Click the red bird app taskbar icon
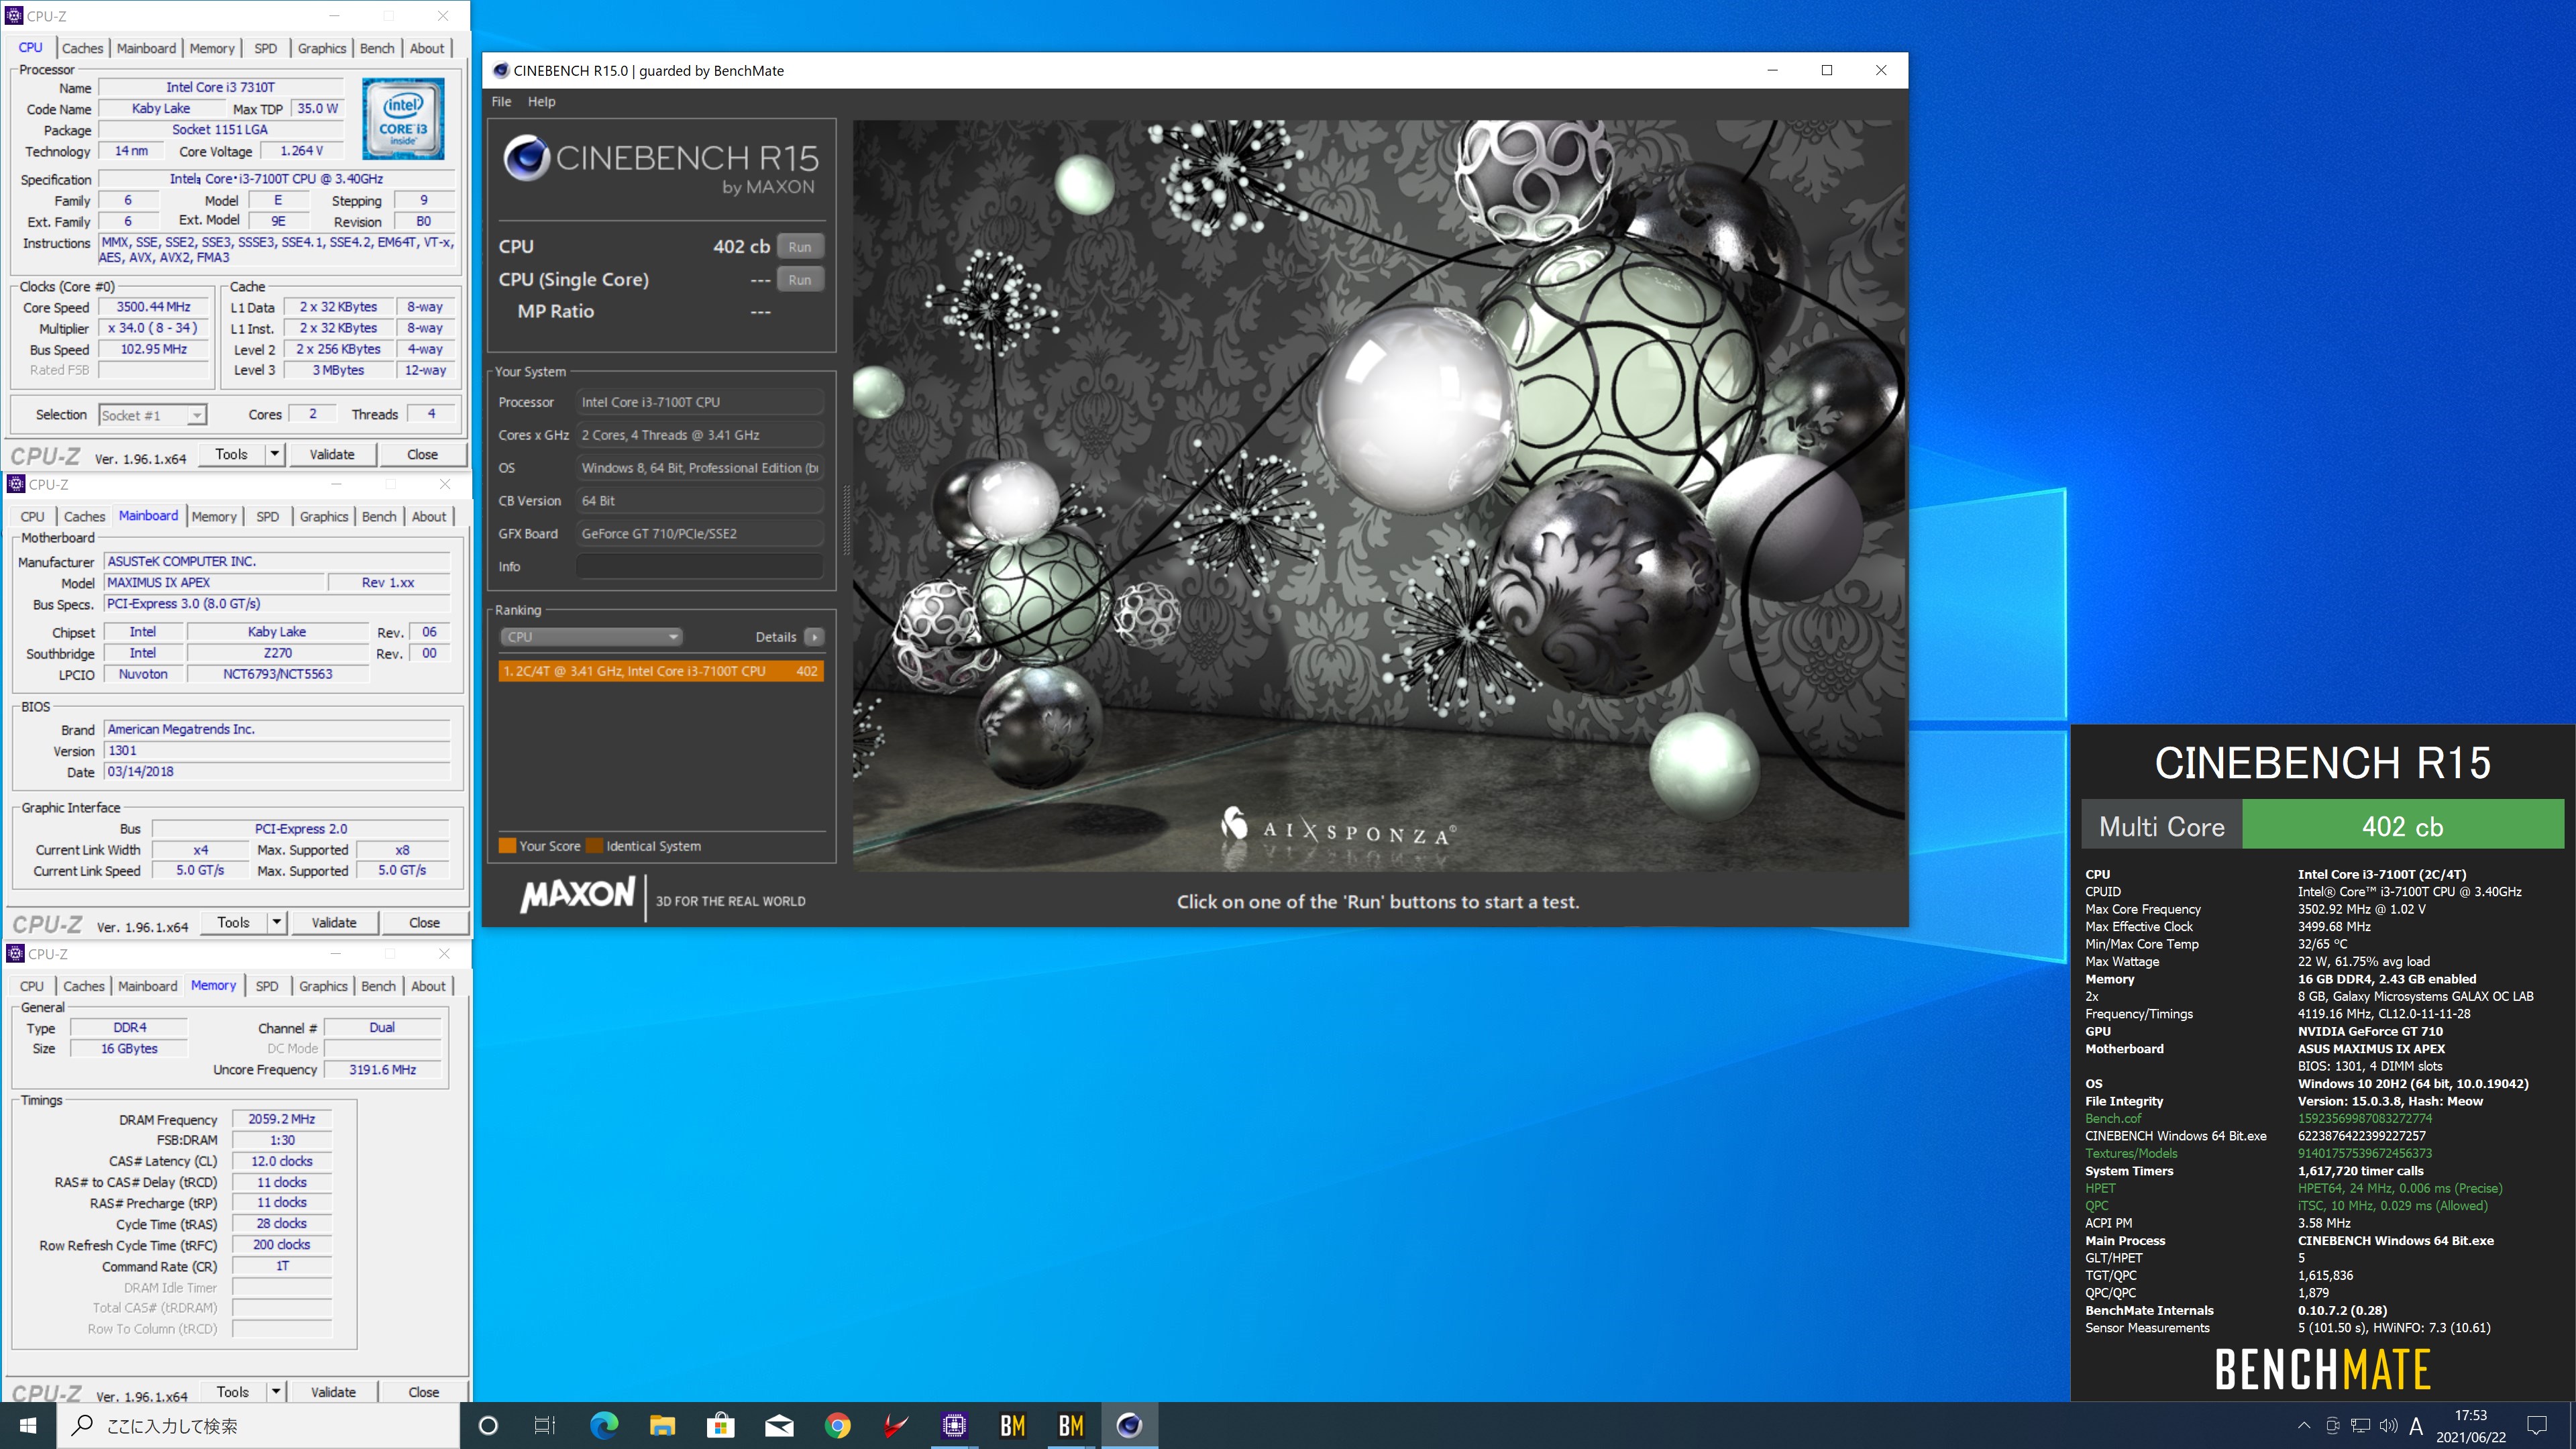The image size is (2576, 1449). coord(895,1425)
